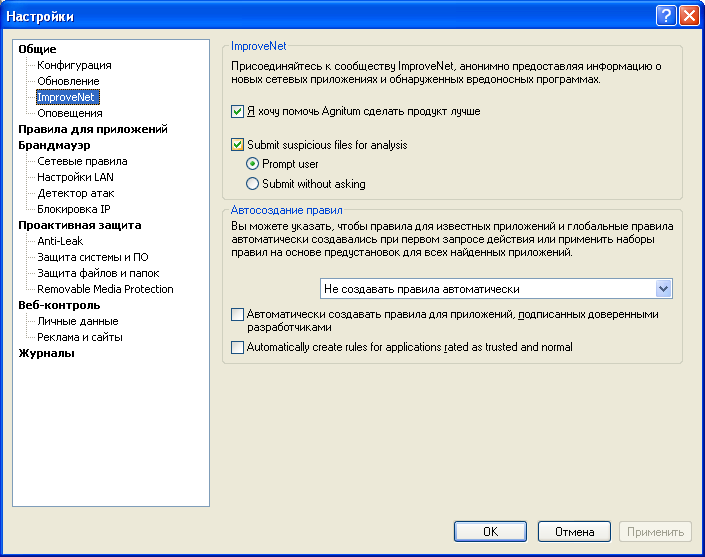Enable auto rules for trusted-signed applications
Image resolution: width=705 pixels, height=557 pixels.
pos(237,314)
